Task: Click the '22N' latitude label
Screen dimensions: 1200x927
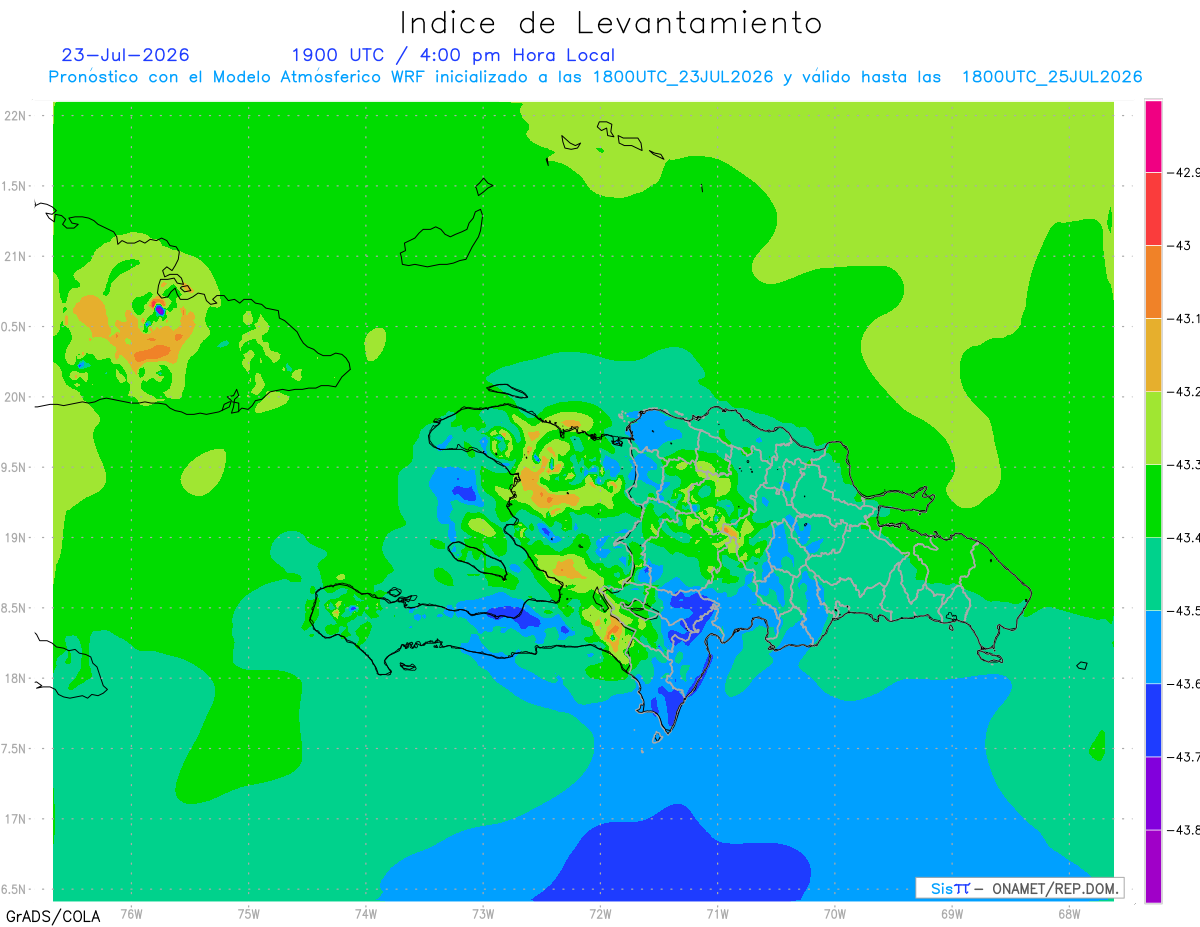Action: click(x=15, y=116)
